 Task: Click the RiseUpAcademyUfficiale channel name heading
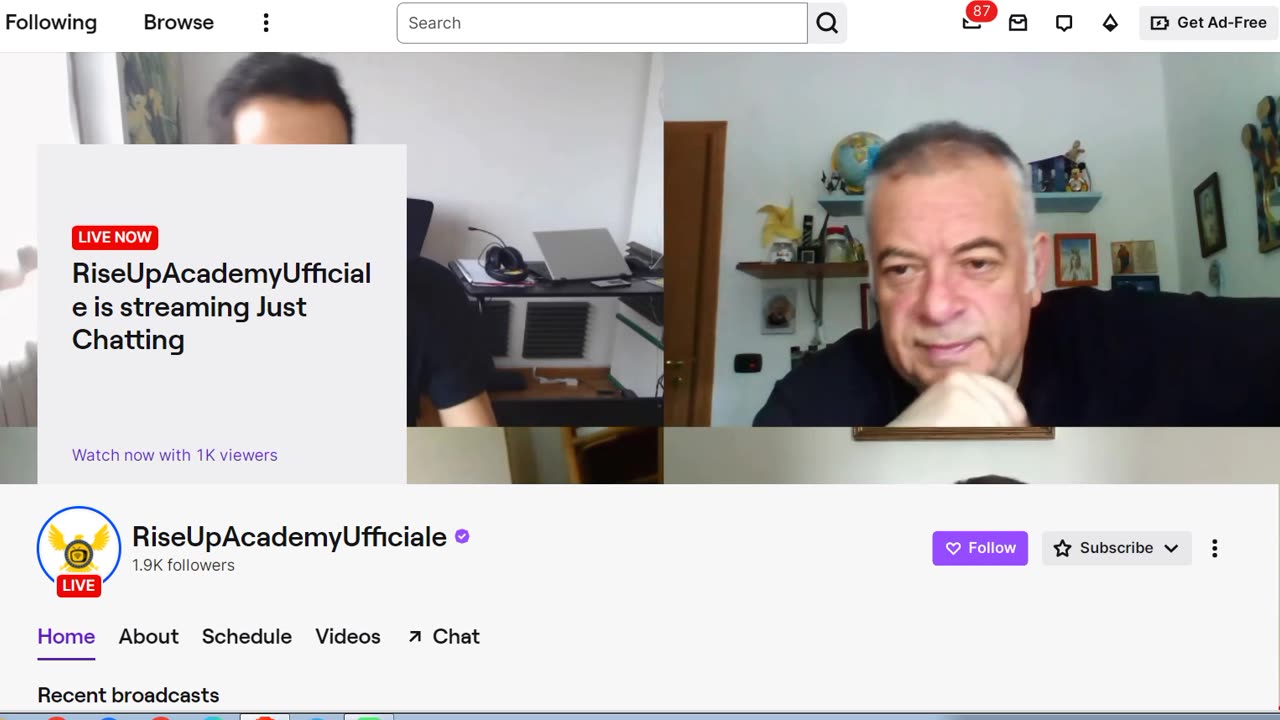point(289,537)
